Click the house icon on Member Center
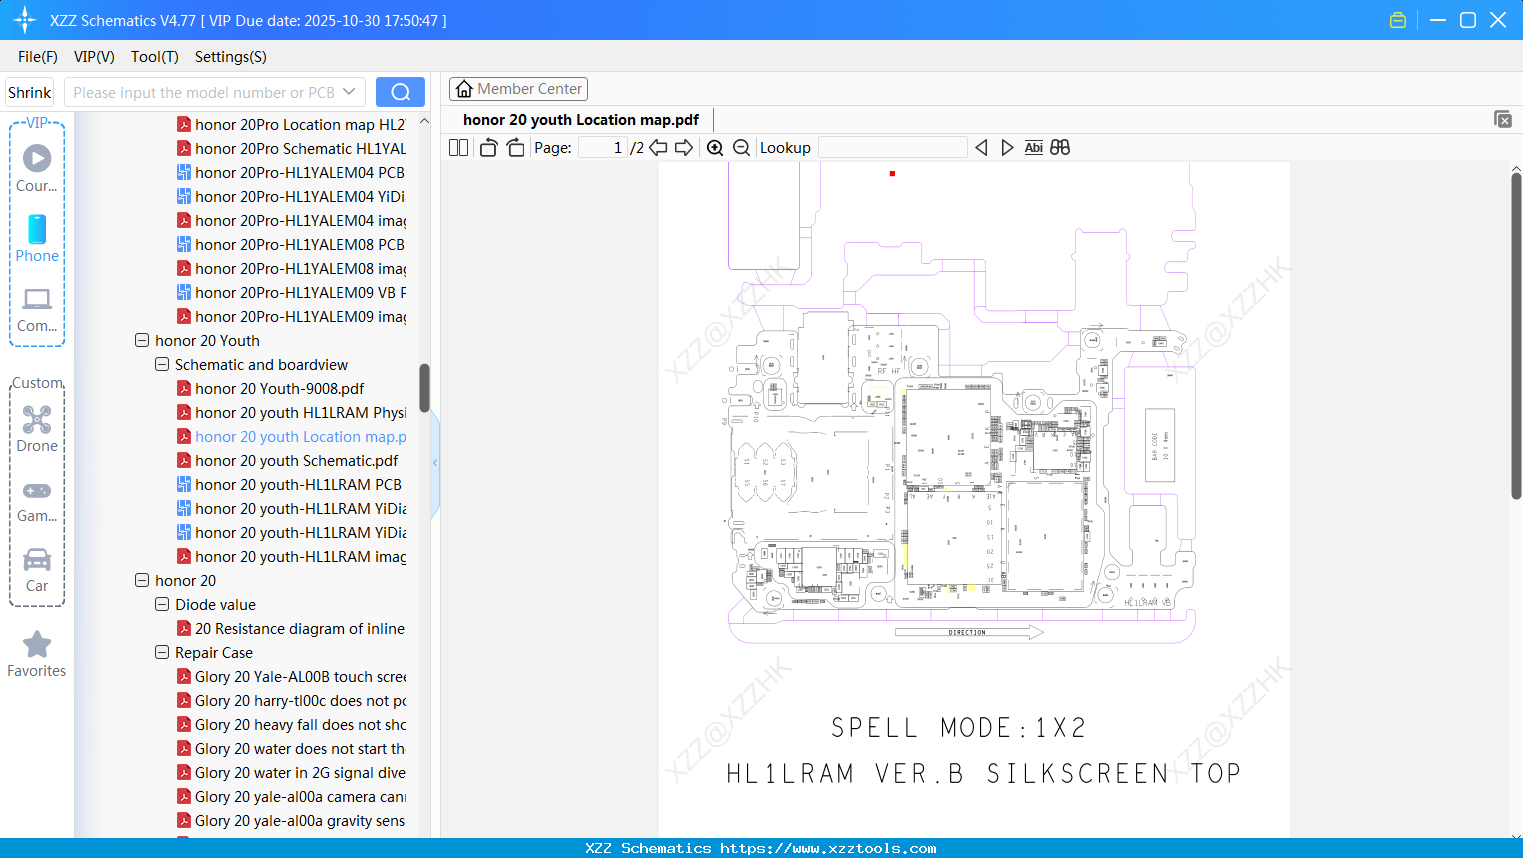The height and width of the screenshot is (858, 1523). (x=464, y=89)
